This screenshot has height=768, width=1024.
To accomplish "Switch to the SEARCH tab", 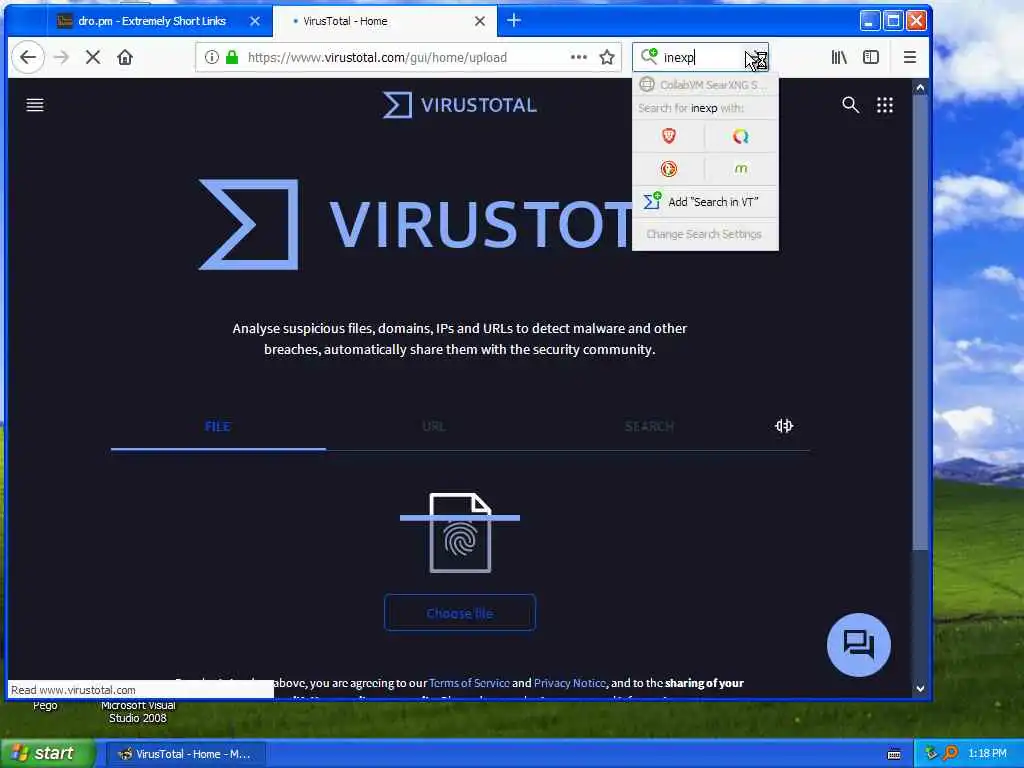I will (649, 426).
